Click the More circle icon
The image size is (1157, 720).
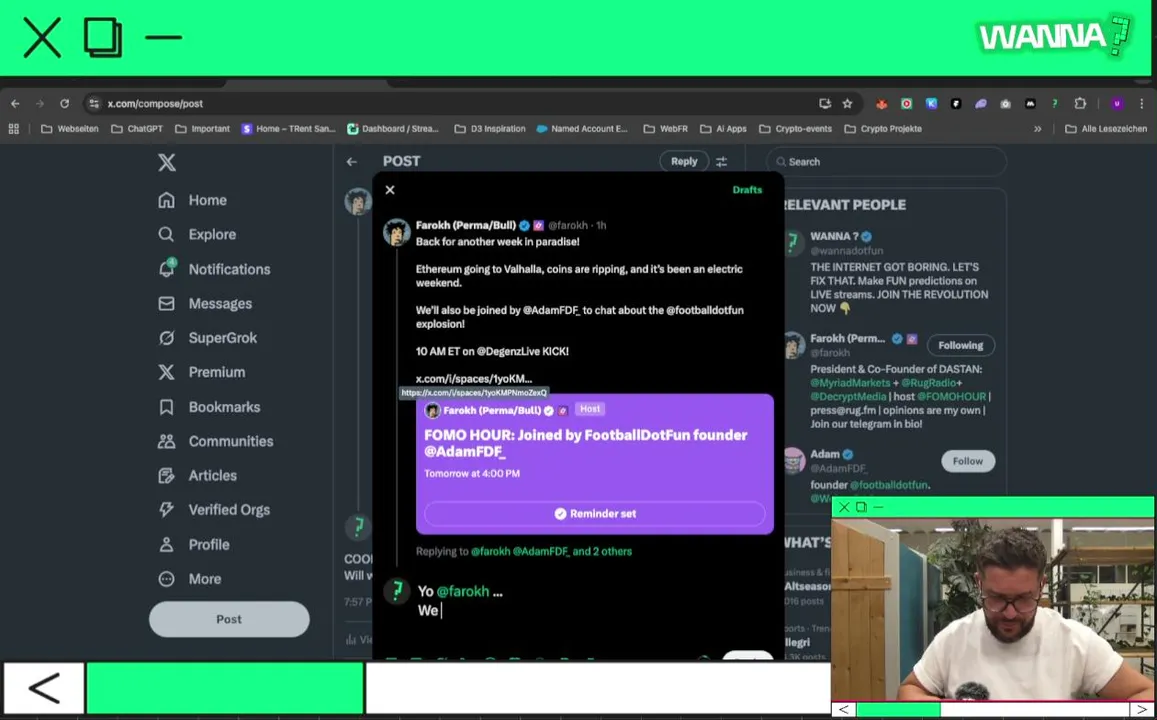pyautogui.click(x=167, y=579)
